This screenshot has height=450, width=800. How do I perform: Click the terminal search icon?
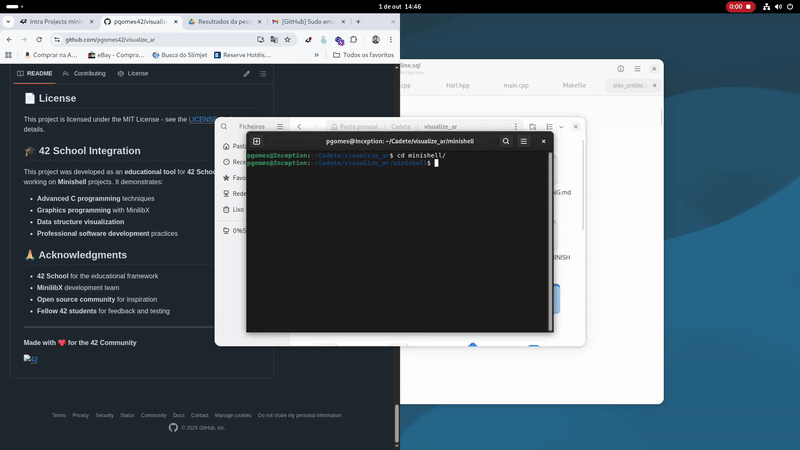(506, 141)
